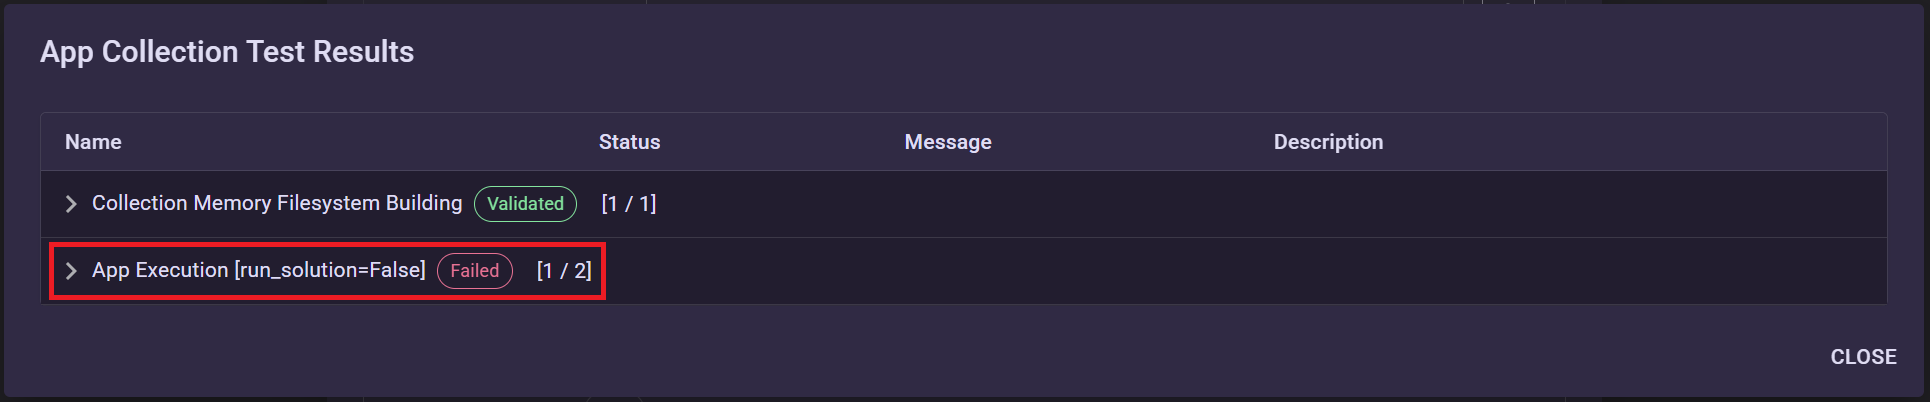The width and height of the screenshot is (1930, 402).
Task: Select the Message column header
Action: click(947, 142)
